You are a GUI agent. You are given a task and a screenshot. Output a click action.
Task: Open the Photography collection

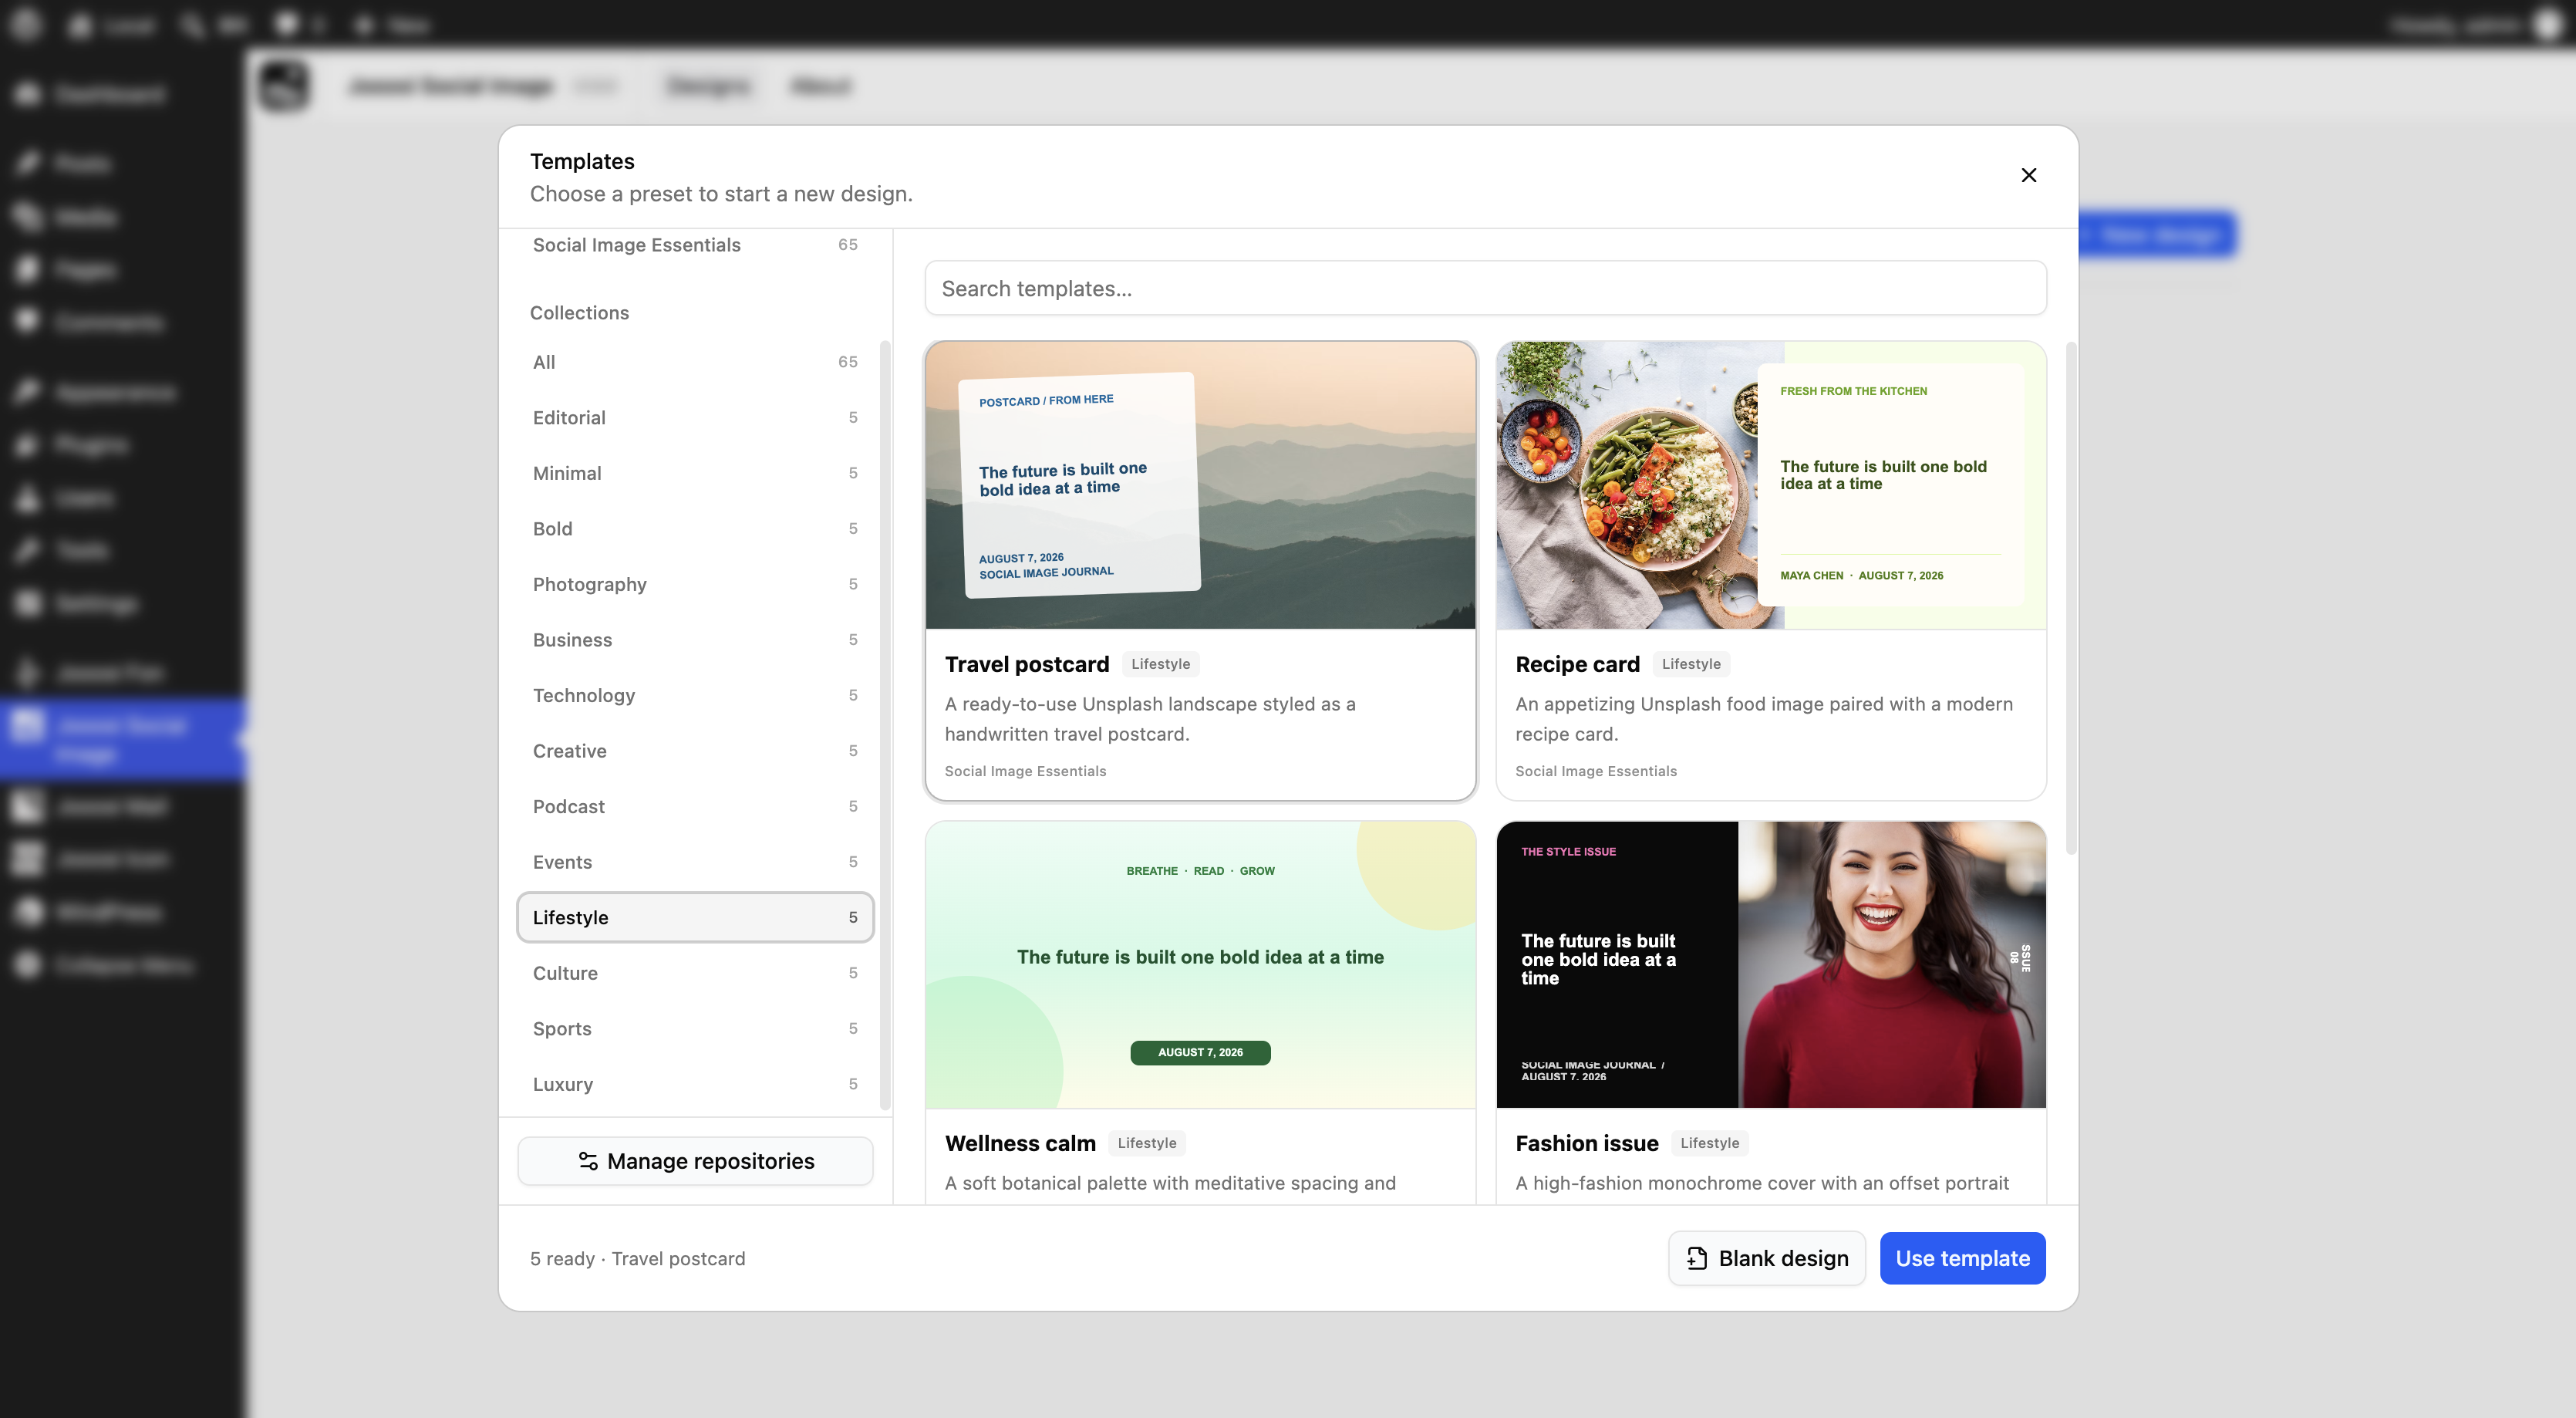click(695, 584)
